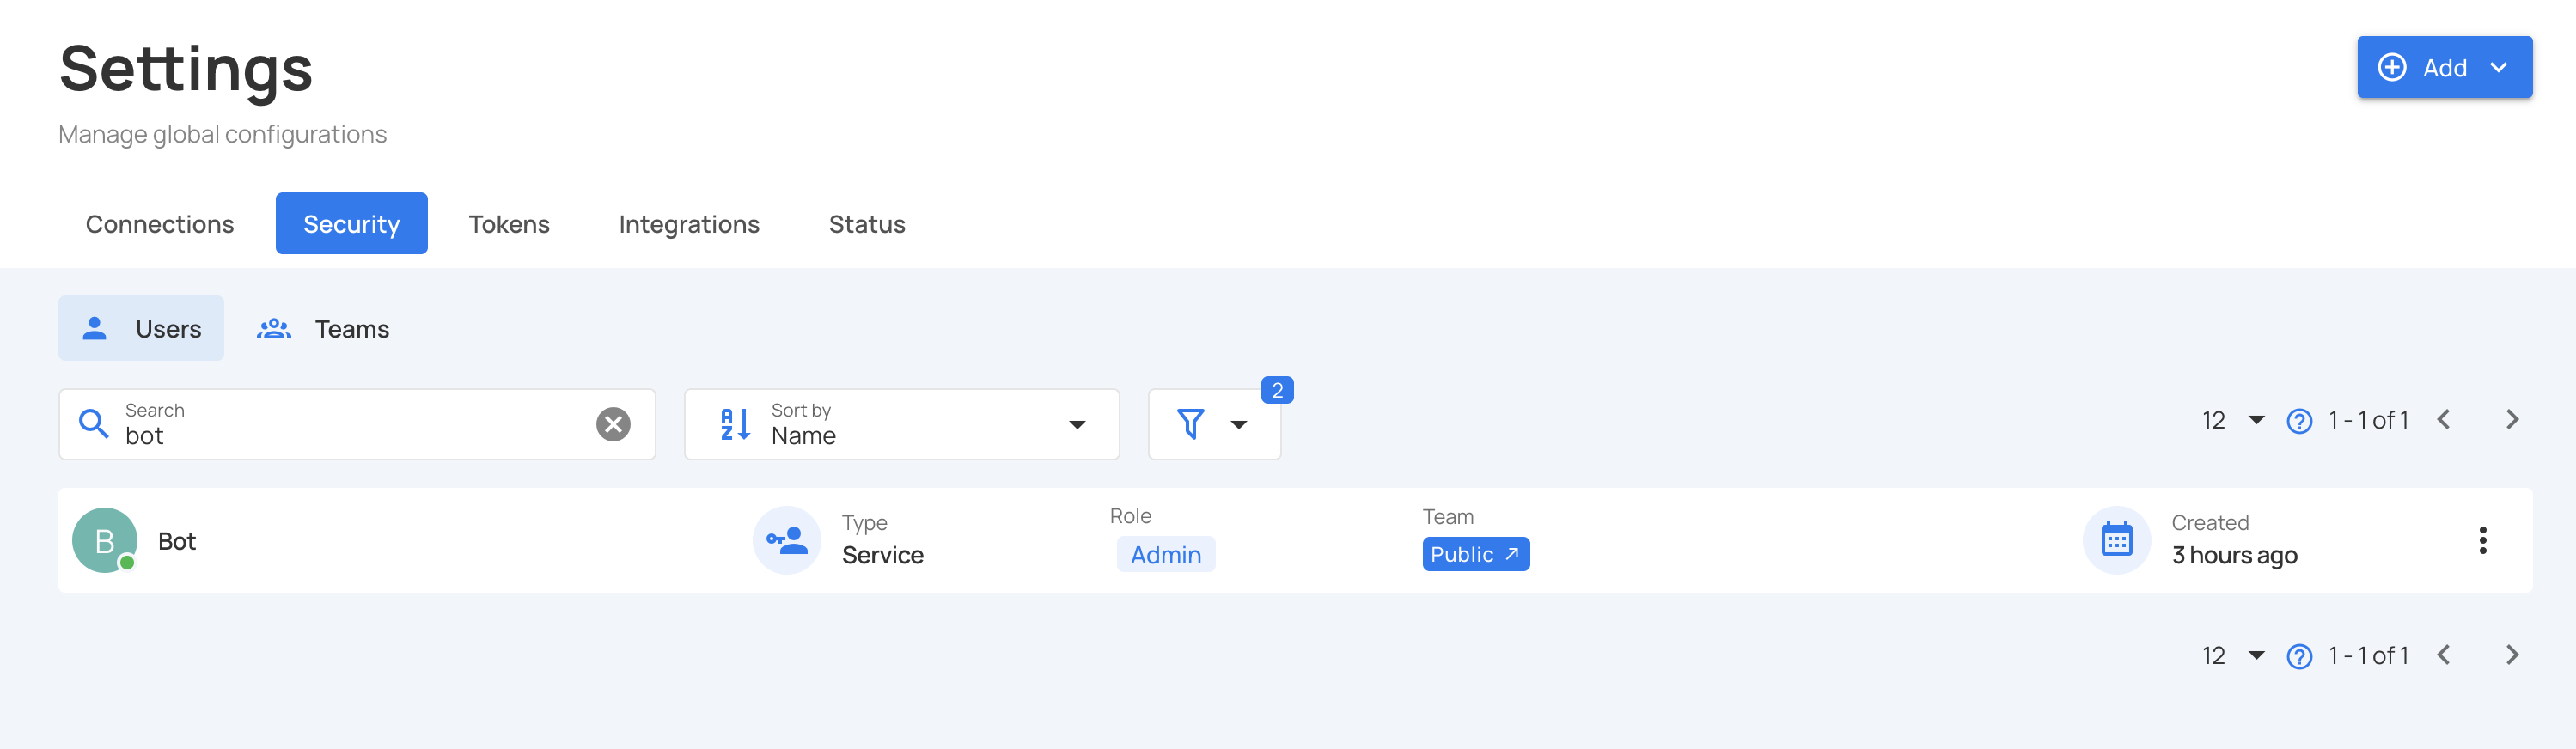
Task: Click the Bot avatar with online status dot
Action: pyautogui.click(x=103, y=540)
